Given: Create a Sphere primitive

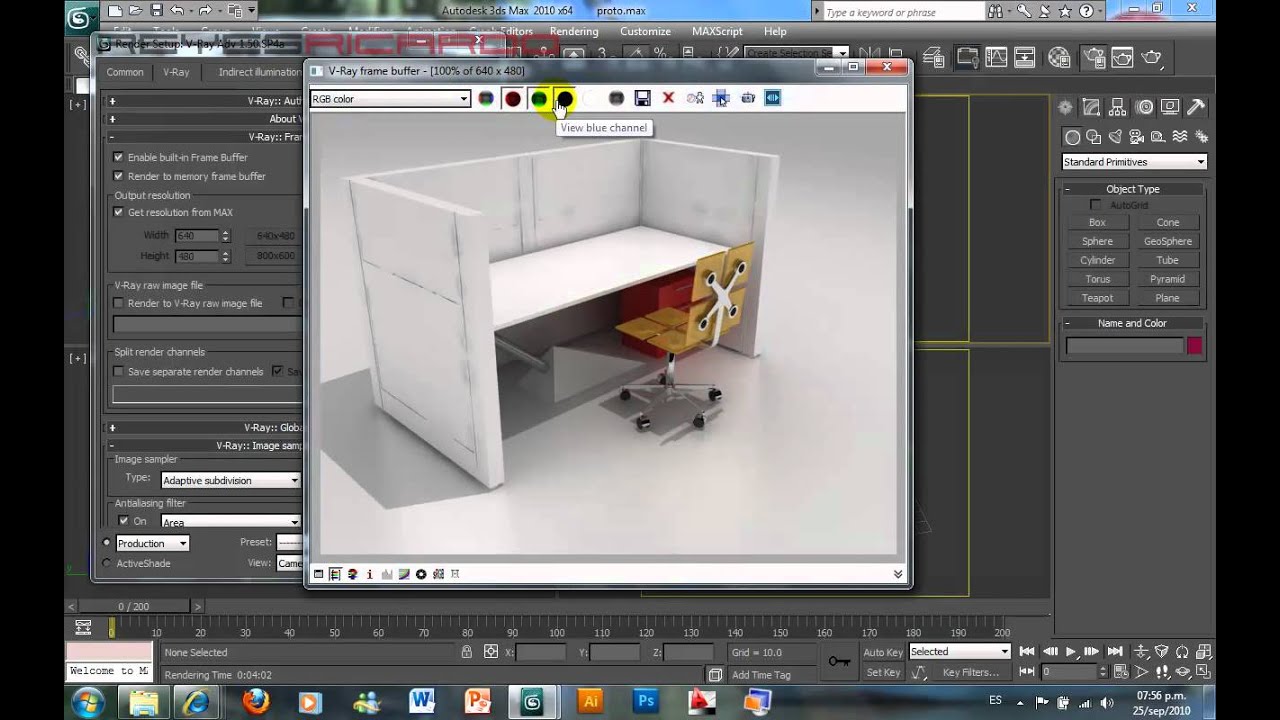Looking at the screenshot, I should [x=1097, y=241].
